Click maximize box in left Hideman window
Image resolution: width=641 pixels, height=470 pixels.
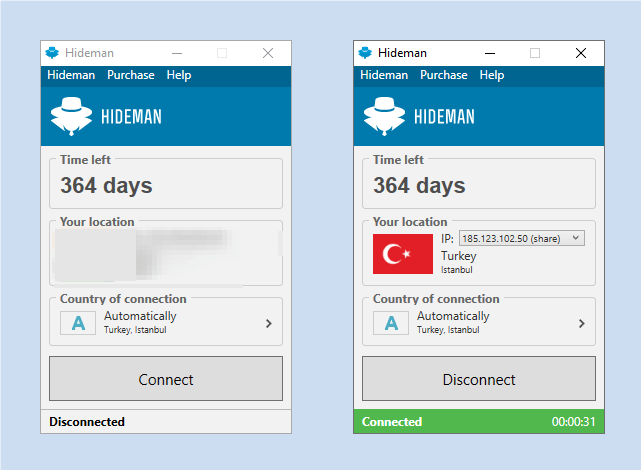(x=222, y=53)
